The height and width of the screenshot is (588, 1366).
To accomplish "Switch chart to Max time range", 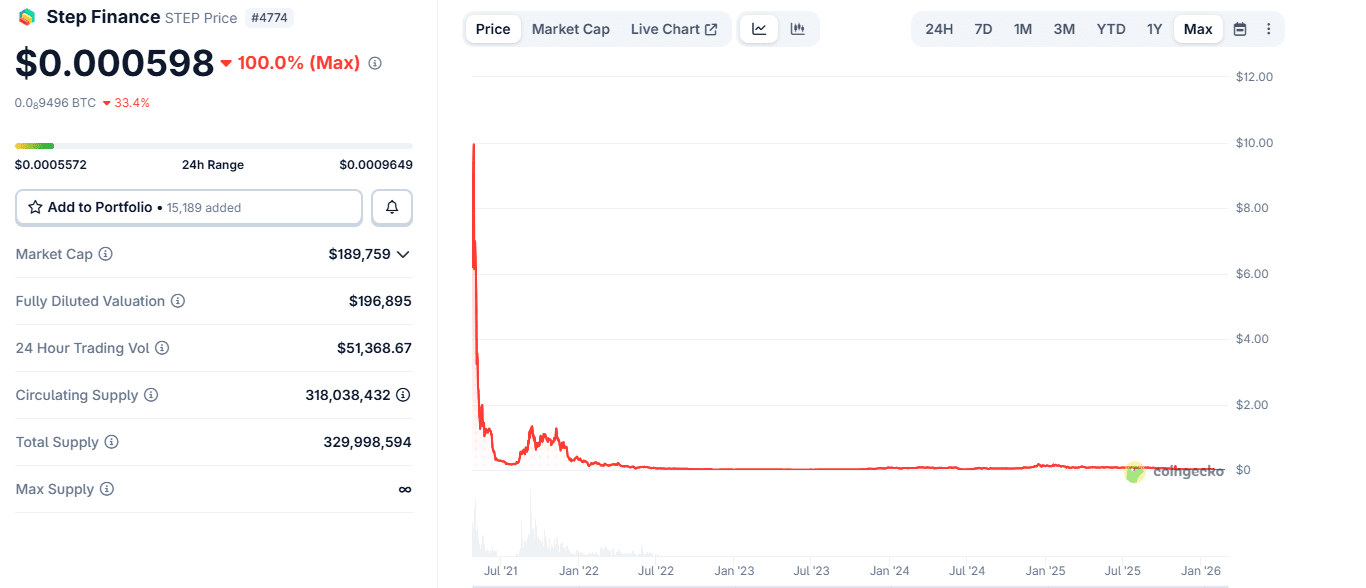I will [1197, 29].
